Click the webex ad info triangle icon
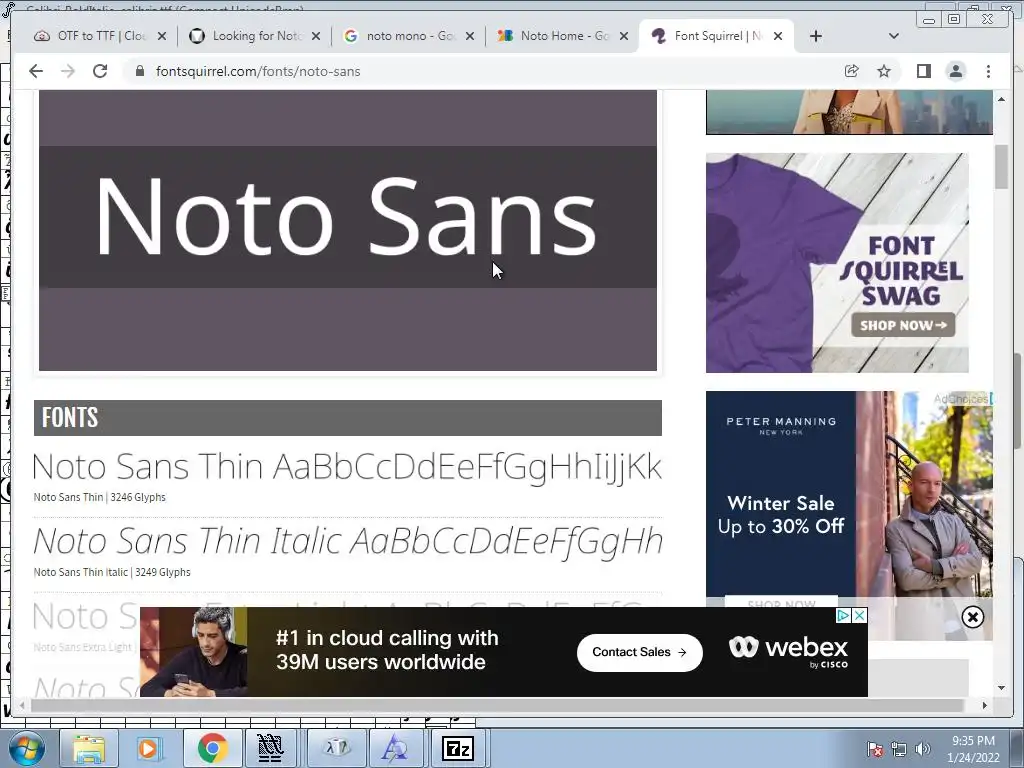The width and height of the screenshot is (1024, 768). click(x=844, y=616)
